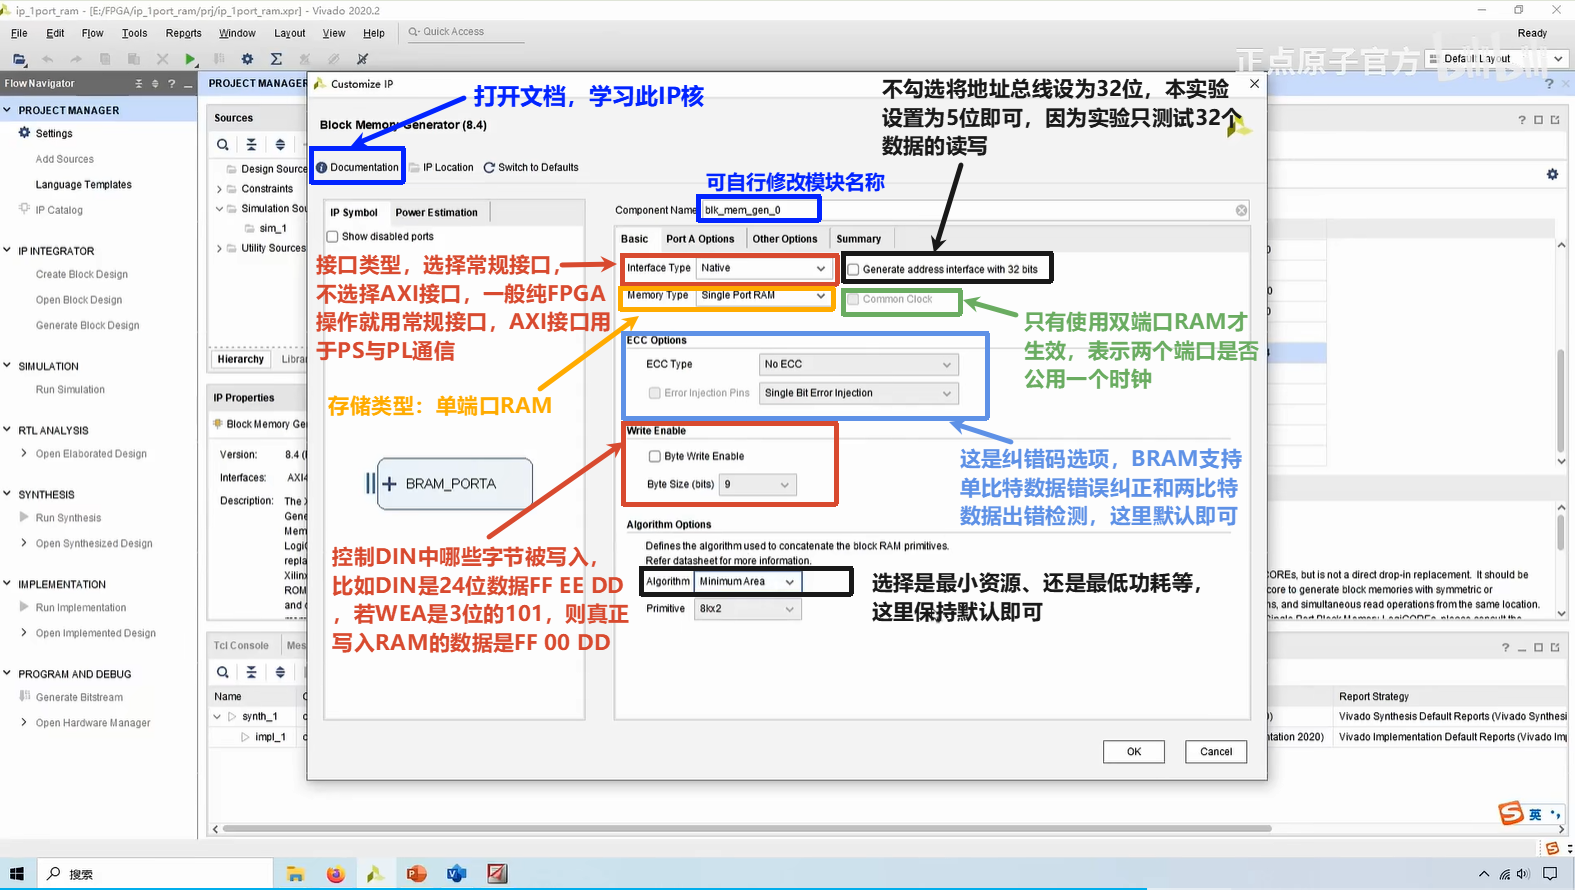Open the Interface Type dropdown
The width and height of the screenshot is (1575, 890).
coord(764,268)
